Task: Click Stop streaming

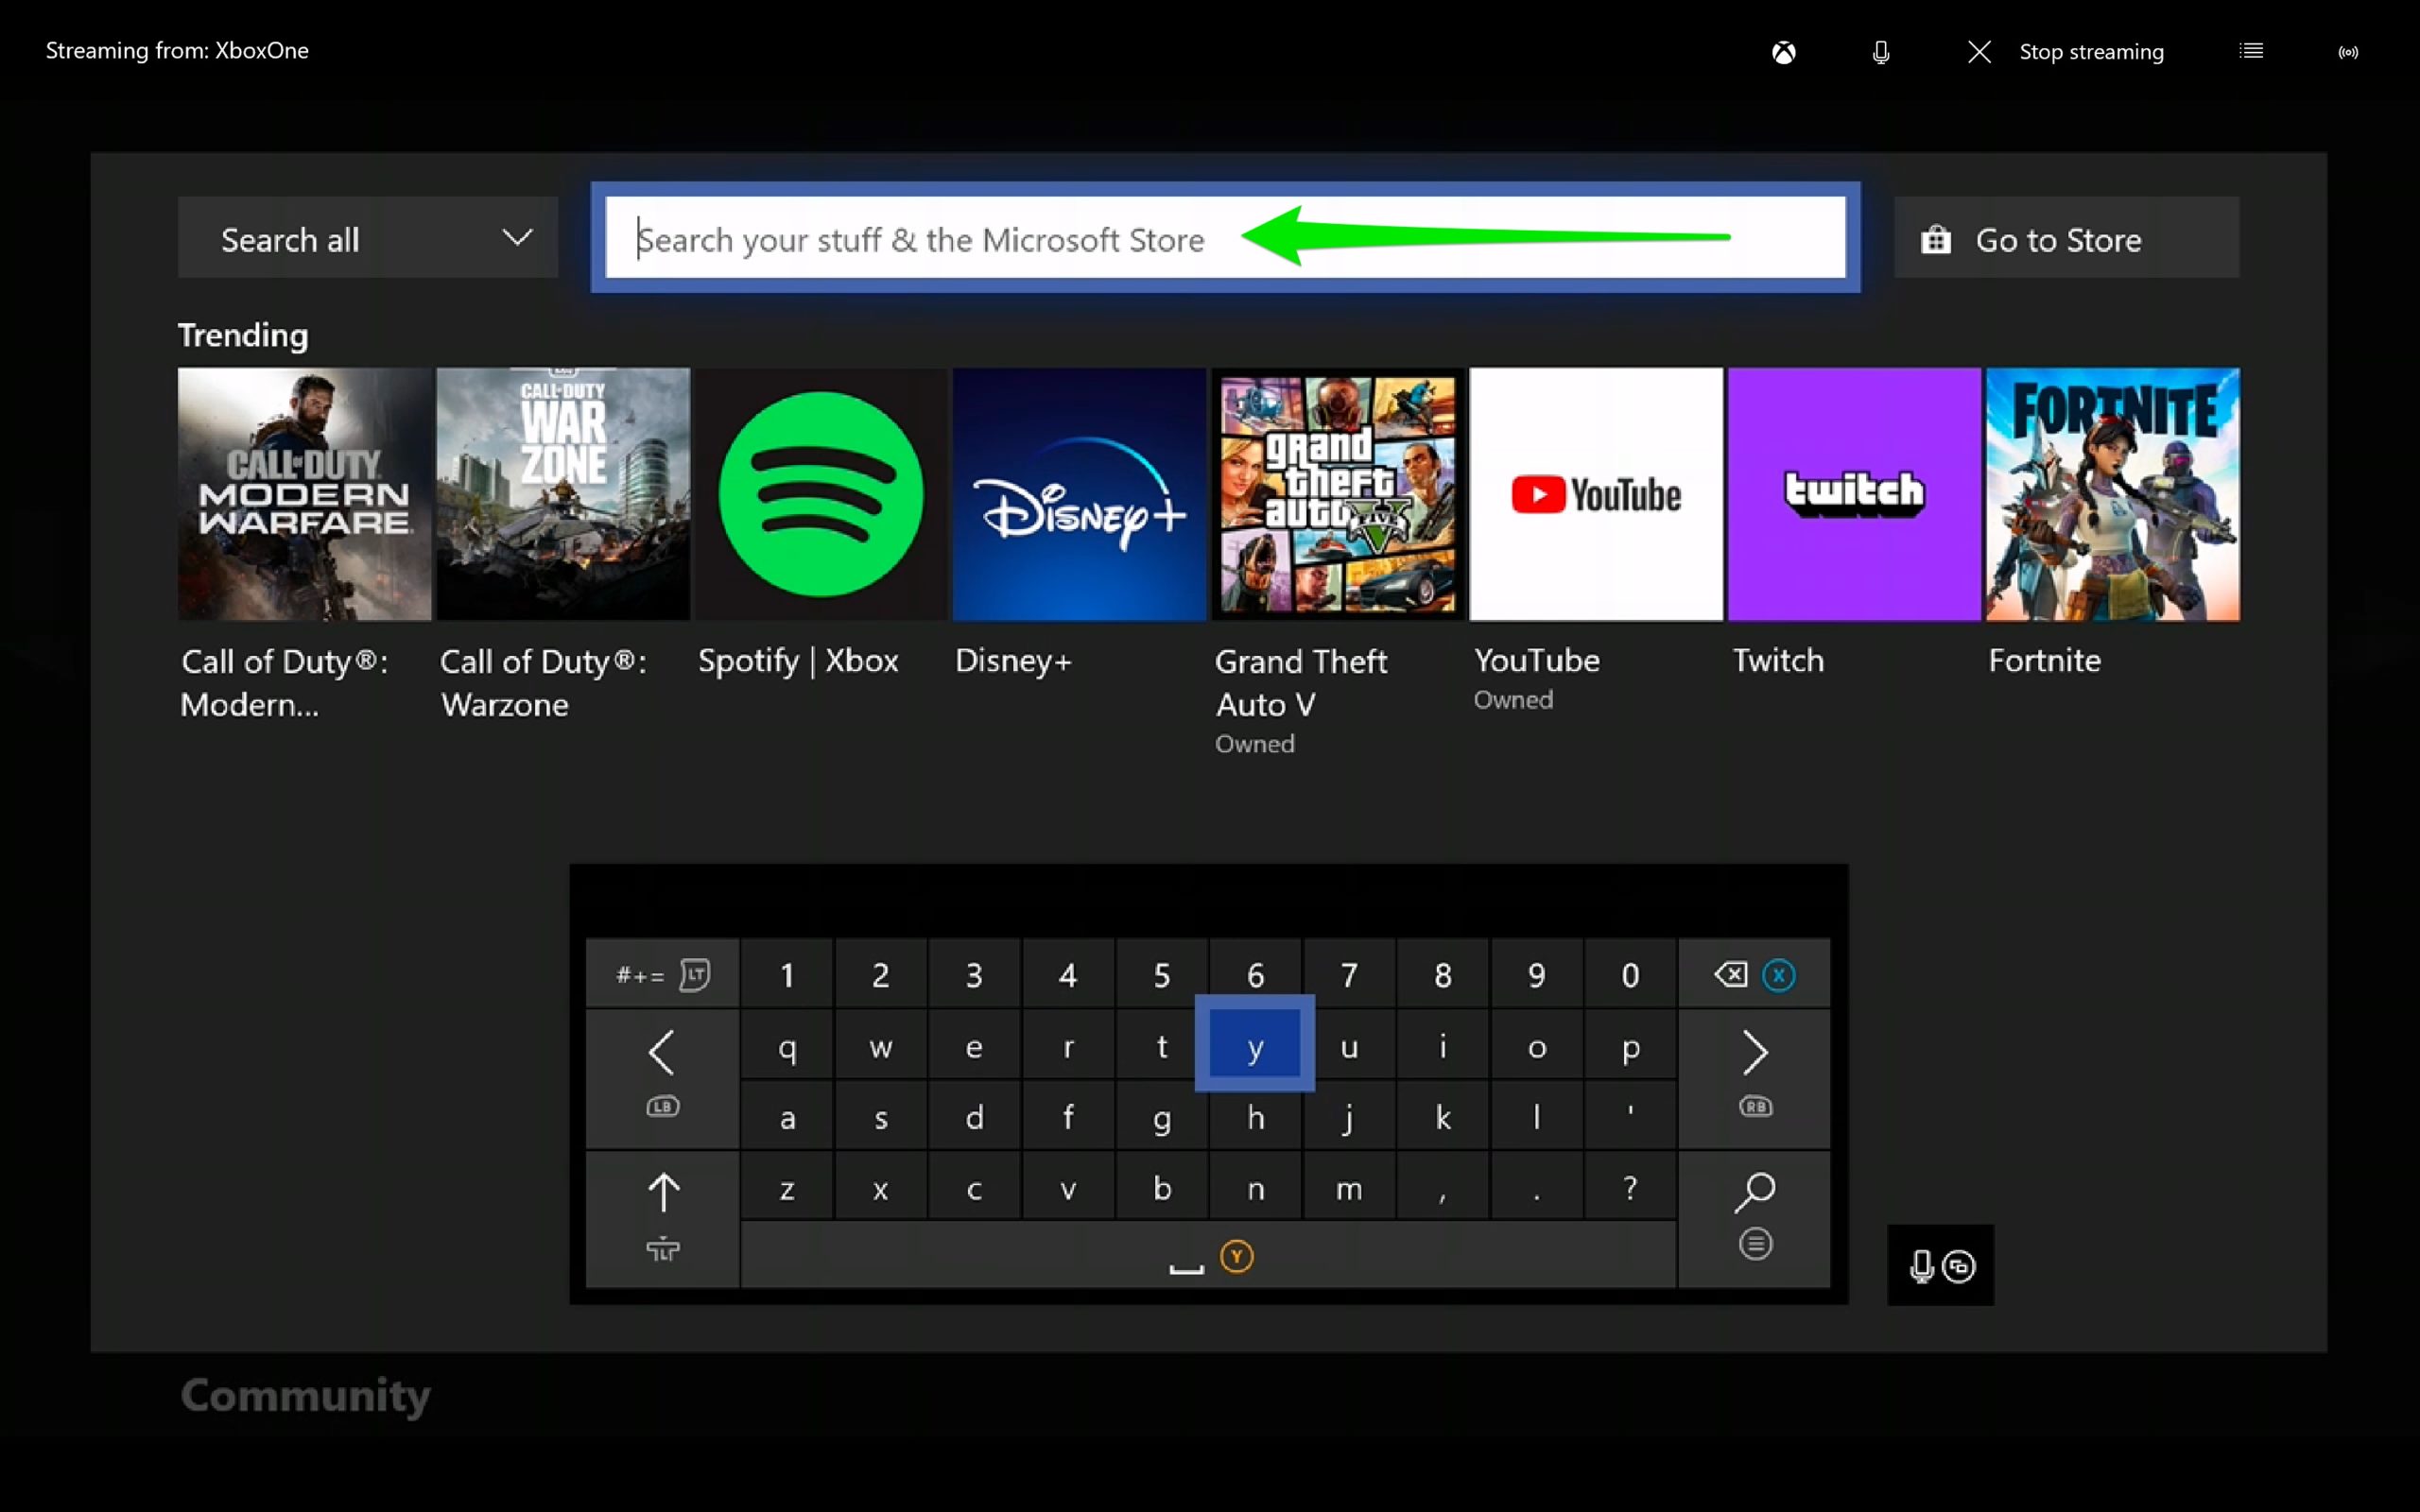Action: click(x=2065, y=52)
